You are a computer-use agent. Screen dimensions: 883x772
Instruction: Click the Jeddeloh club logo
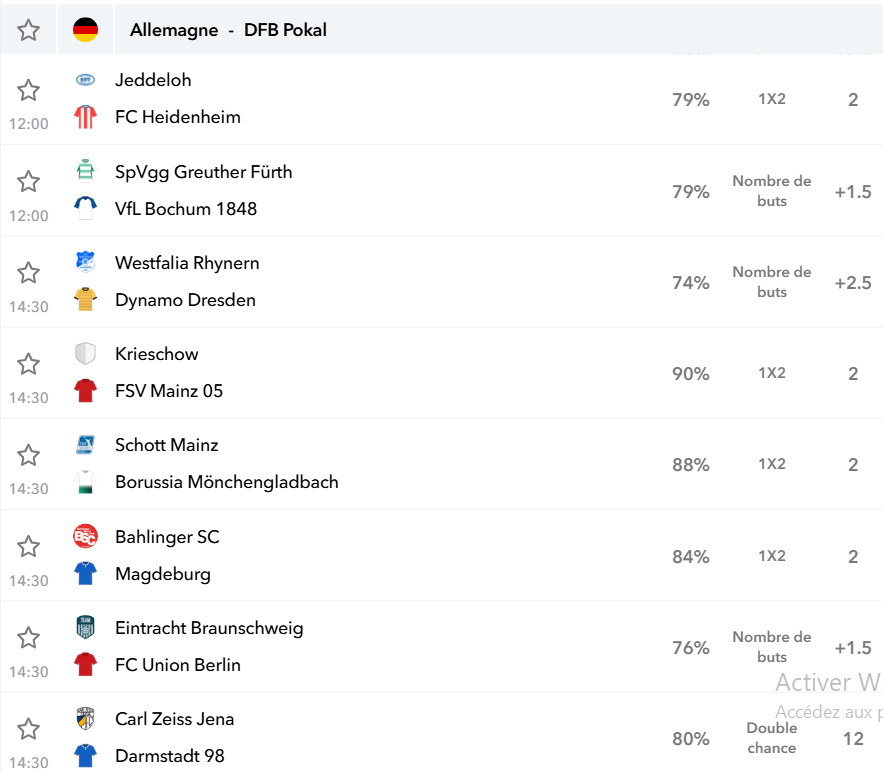pyautogui.click(x=86, y=80)
